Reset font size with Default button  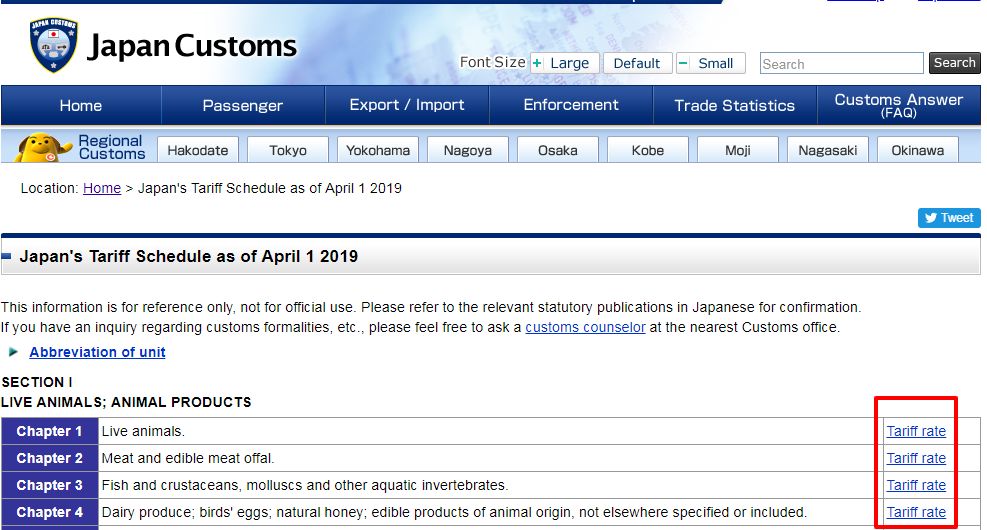tap(637, 63)
